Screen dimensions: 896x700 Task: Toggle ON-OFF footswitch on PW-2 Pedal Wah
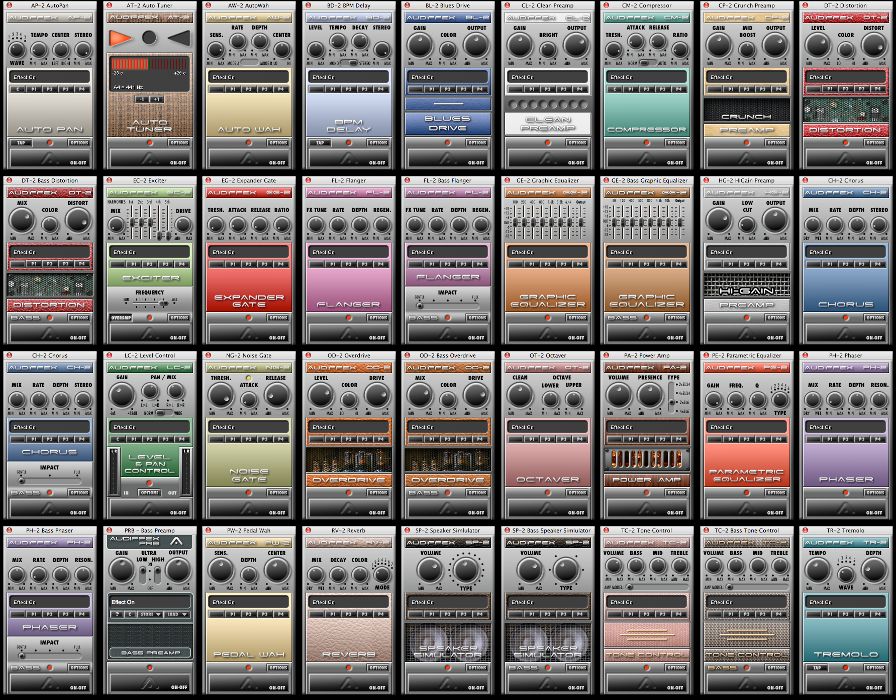click(249, 683)
